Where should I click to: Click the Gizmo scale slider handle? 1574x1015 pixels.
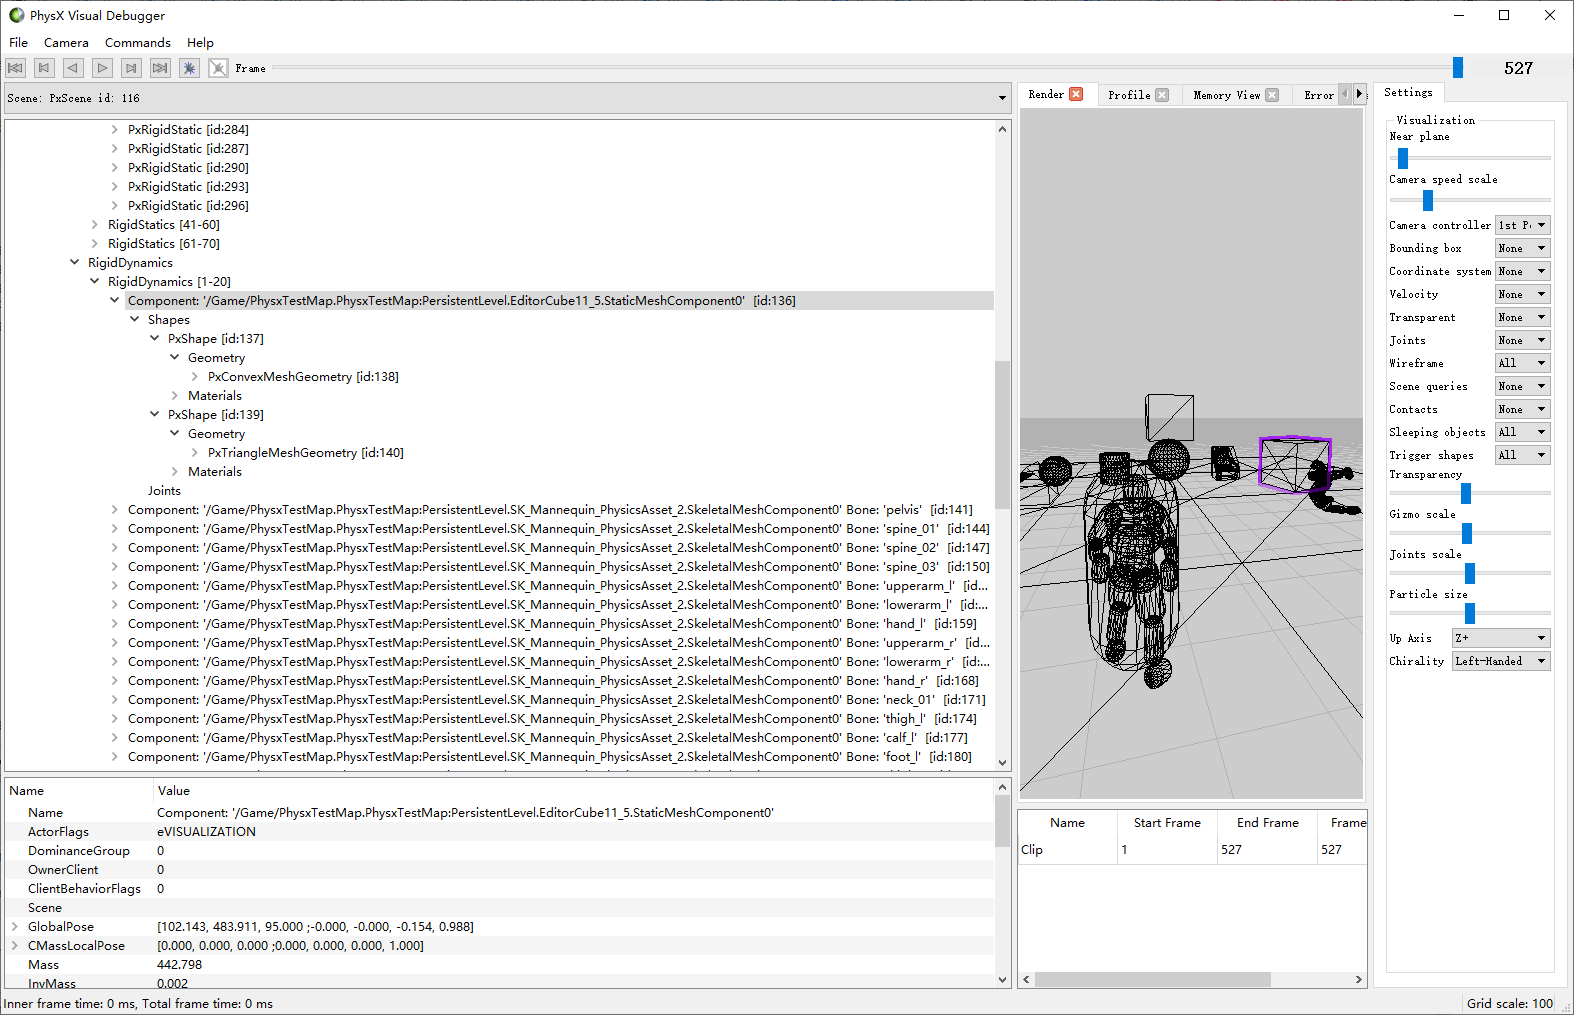pyautogui.click(x=1467, y=533)
